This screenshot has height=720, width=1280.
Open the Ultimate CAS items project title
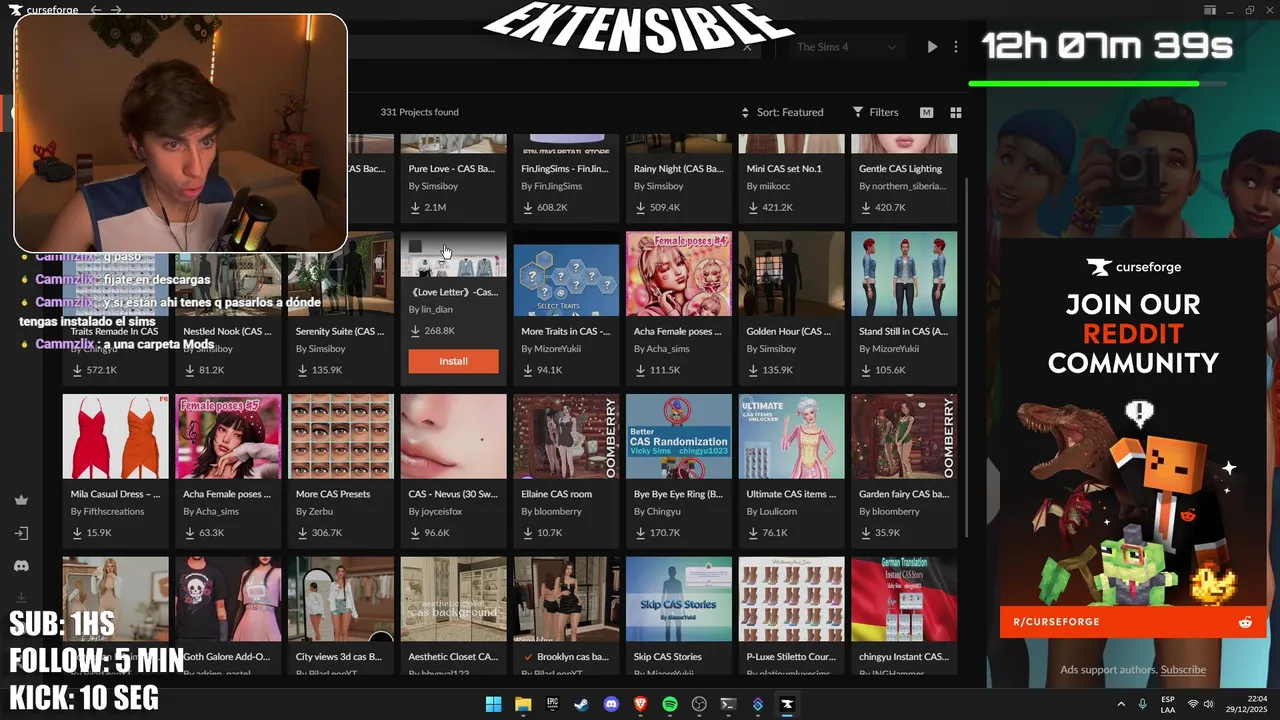pyautogui.click(x=791, y=494)
